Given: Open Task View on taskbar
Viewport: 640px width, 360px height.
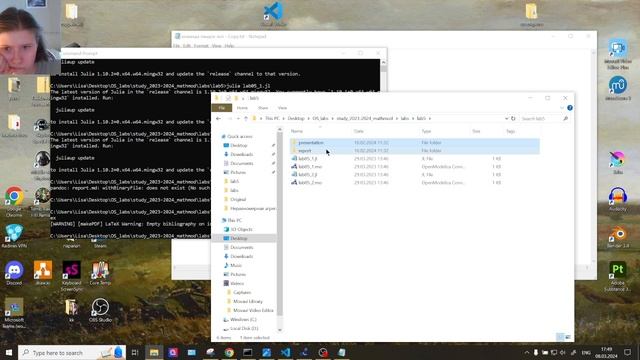Looking at the screenshot, I should [x=135, y=352].
